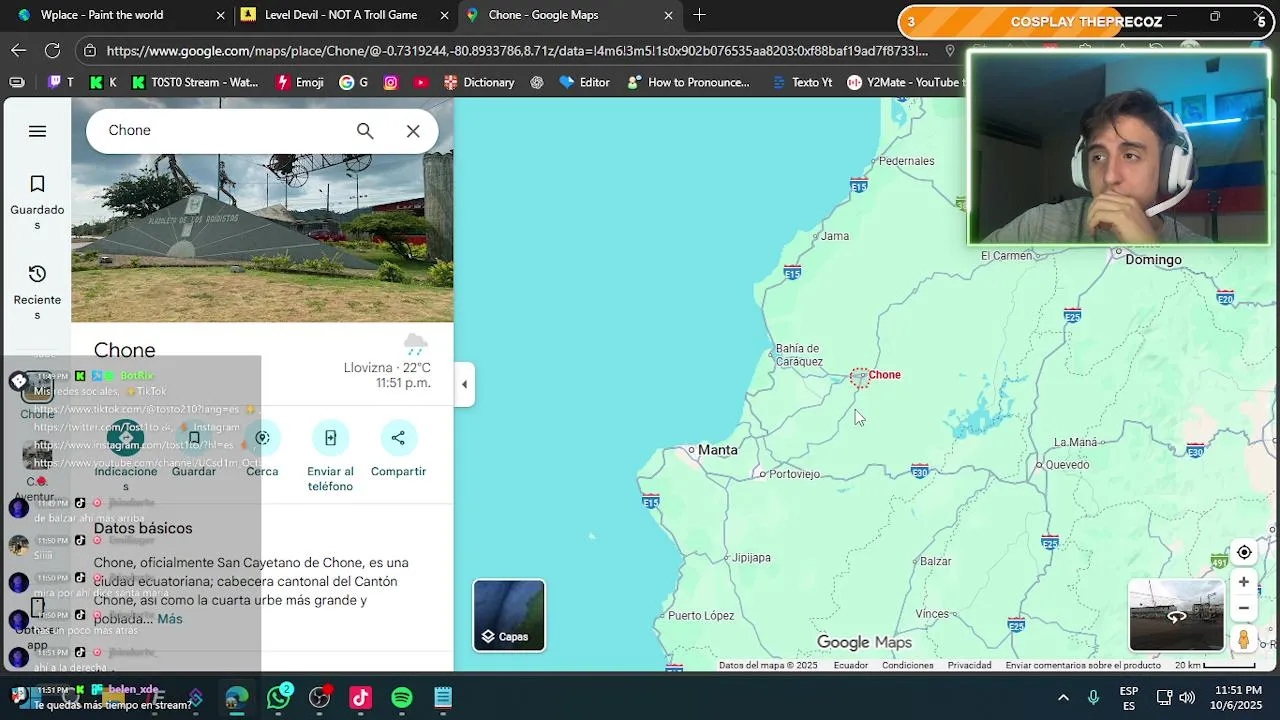The width and height of the screenshot is (1280, 720).
Task: Zoom out the map with minus button
Action: tap(1244, 608)
